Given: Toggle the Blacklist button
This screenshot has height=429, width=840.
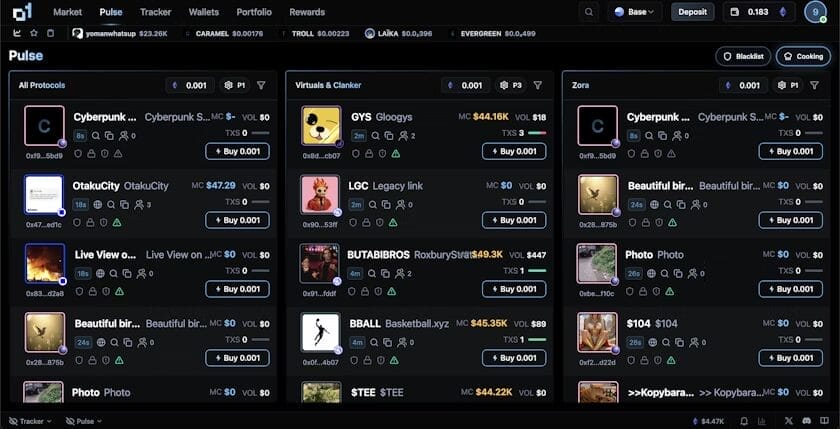Looking at the screenshot, I should tap(743, 56).
